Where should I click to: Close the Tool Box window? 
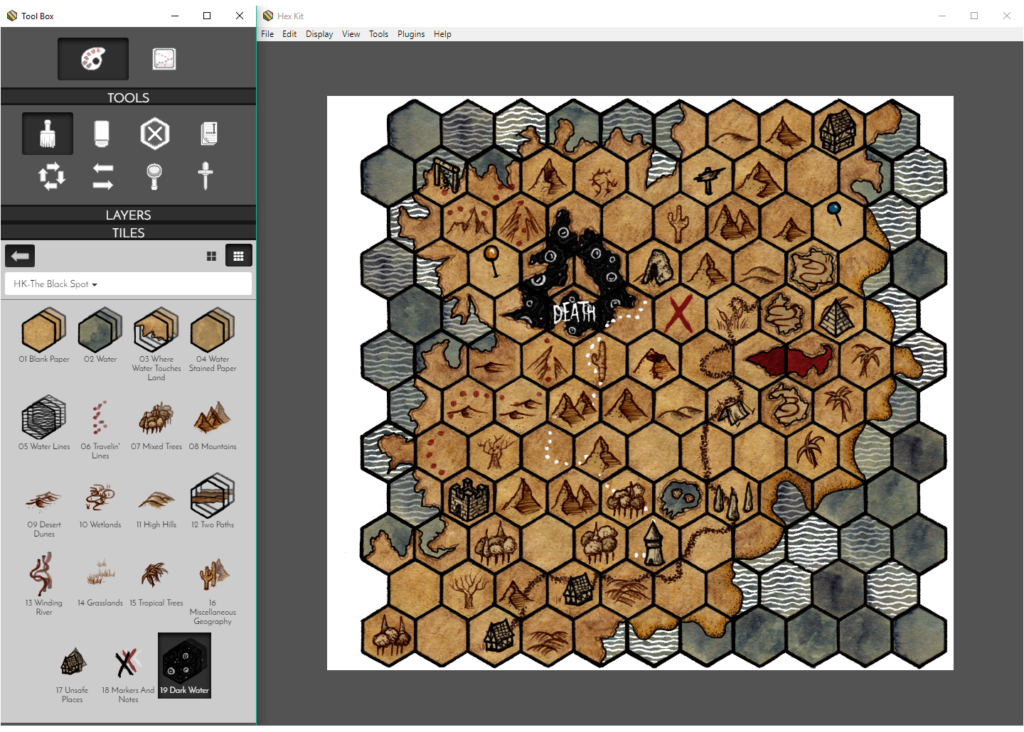[x=240, y=16]
